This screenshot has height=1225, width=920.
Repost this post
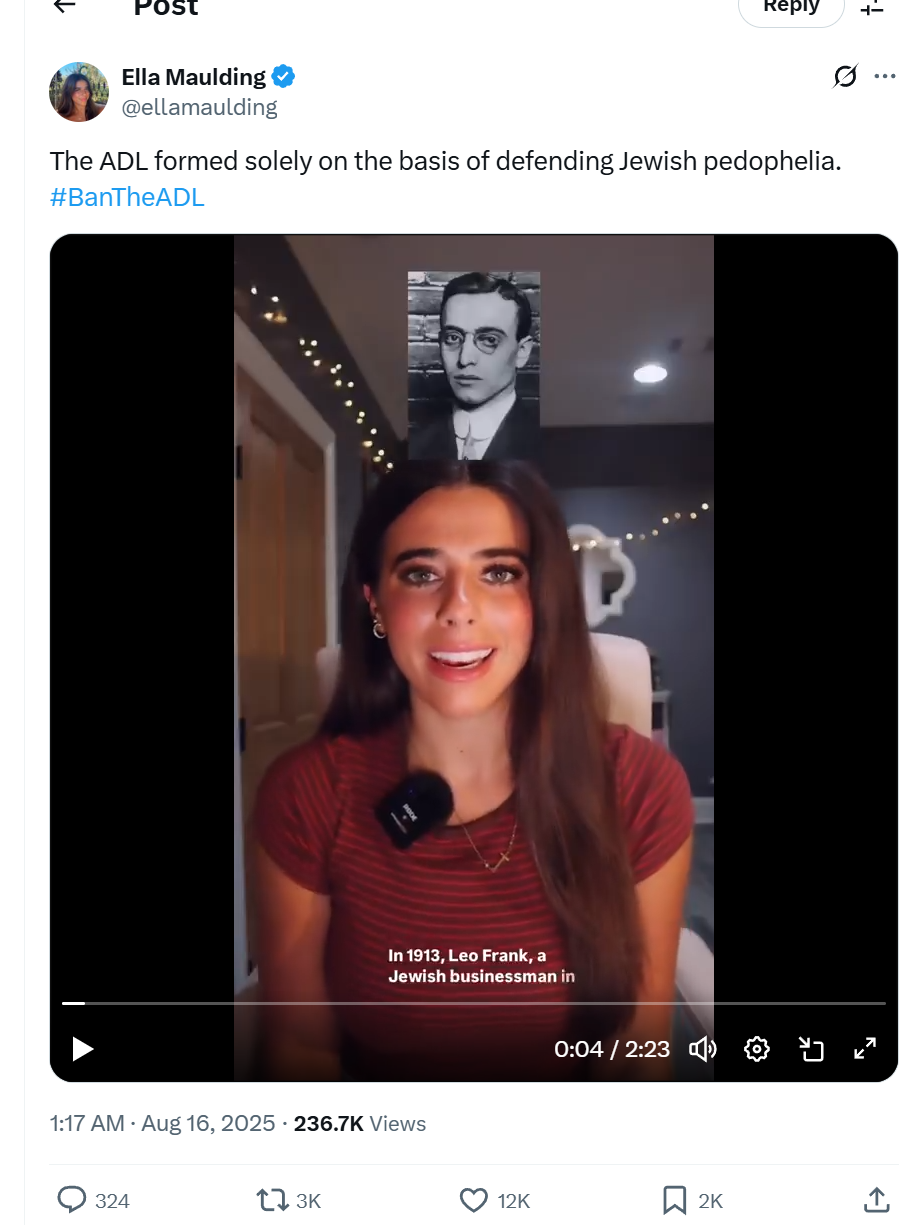point(272,1200)
